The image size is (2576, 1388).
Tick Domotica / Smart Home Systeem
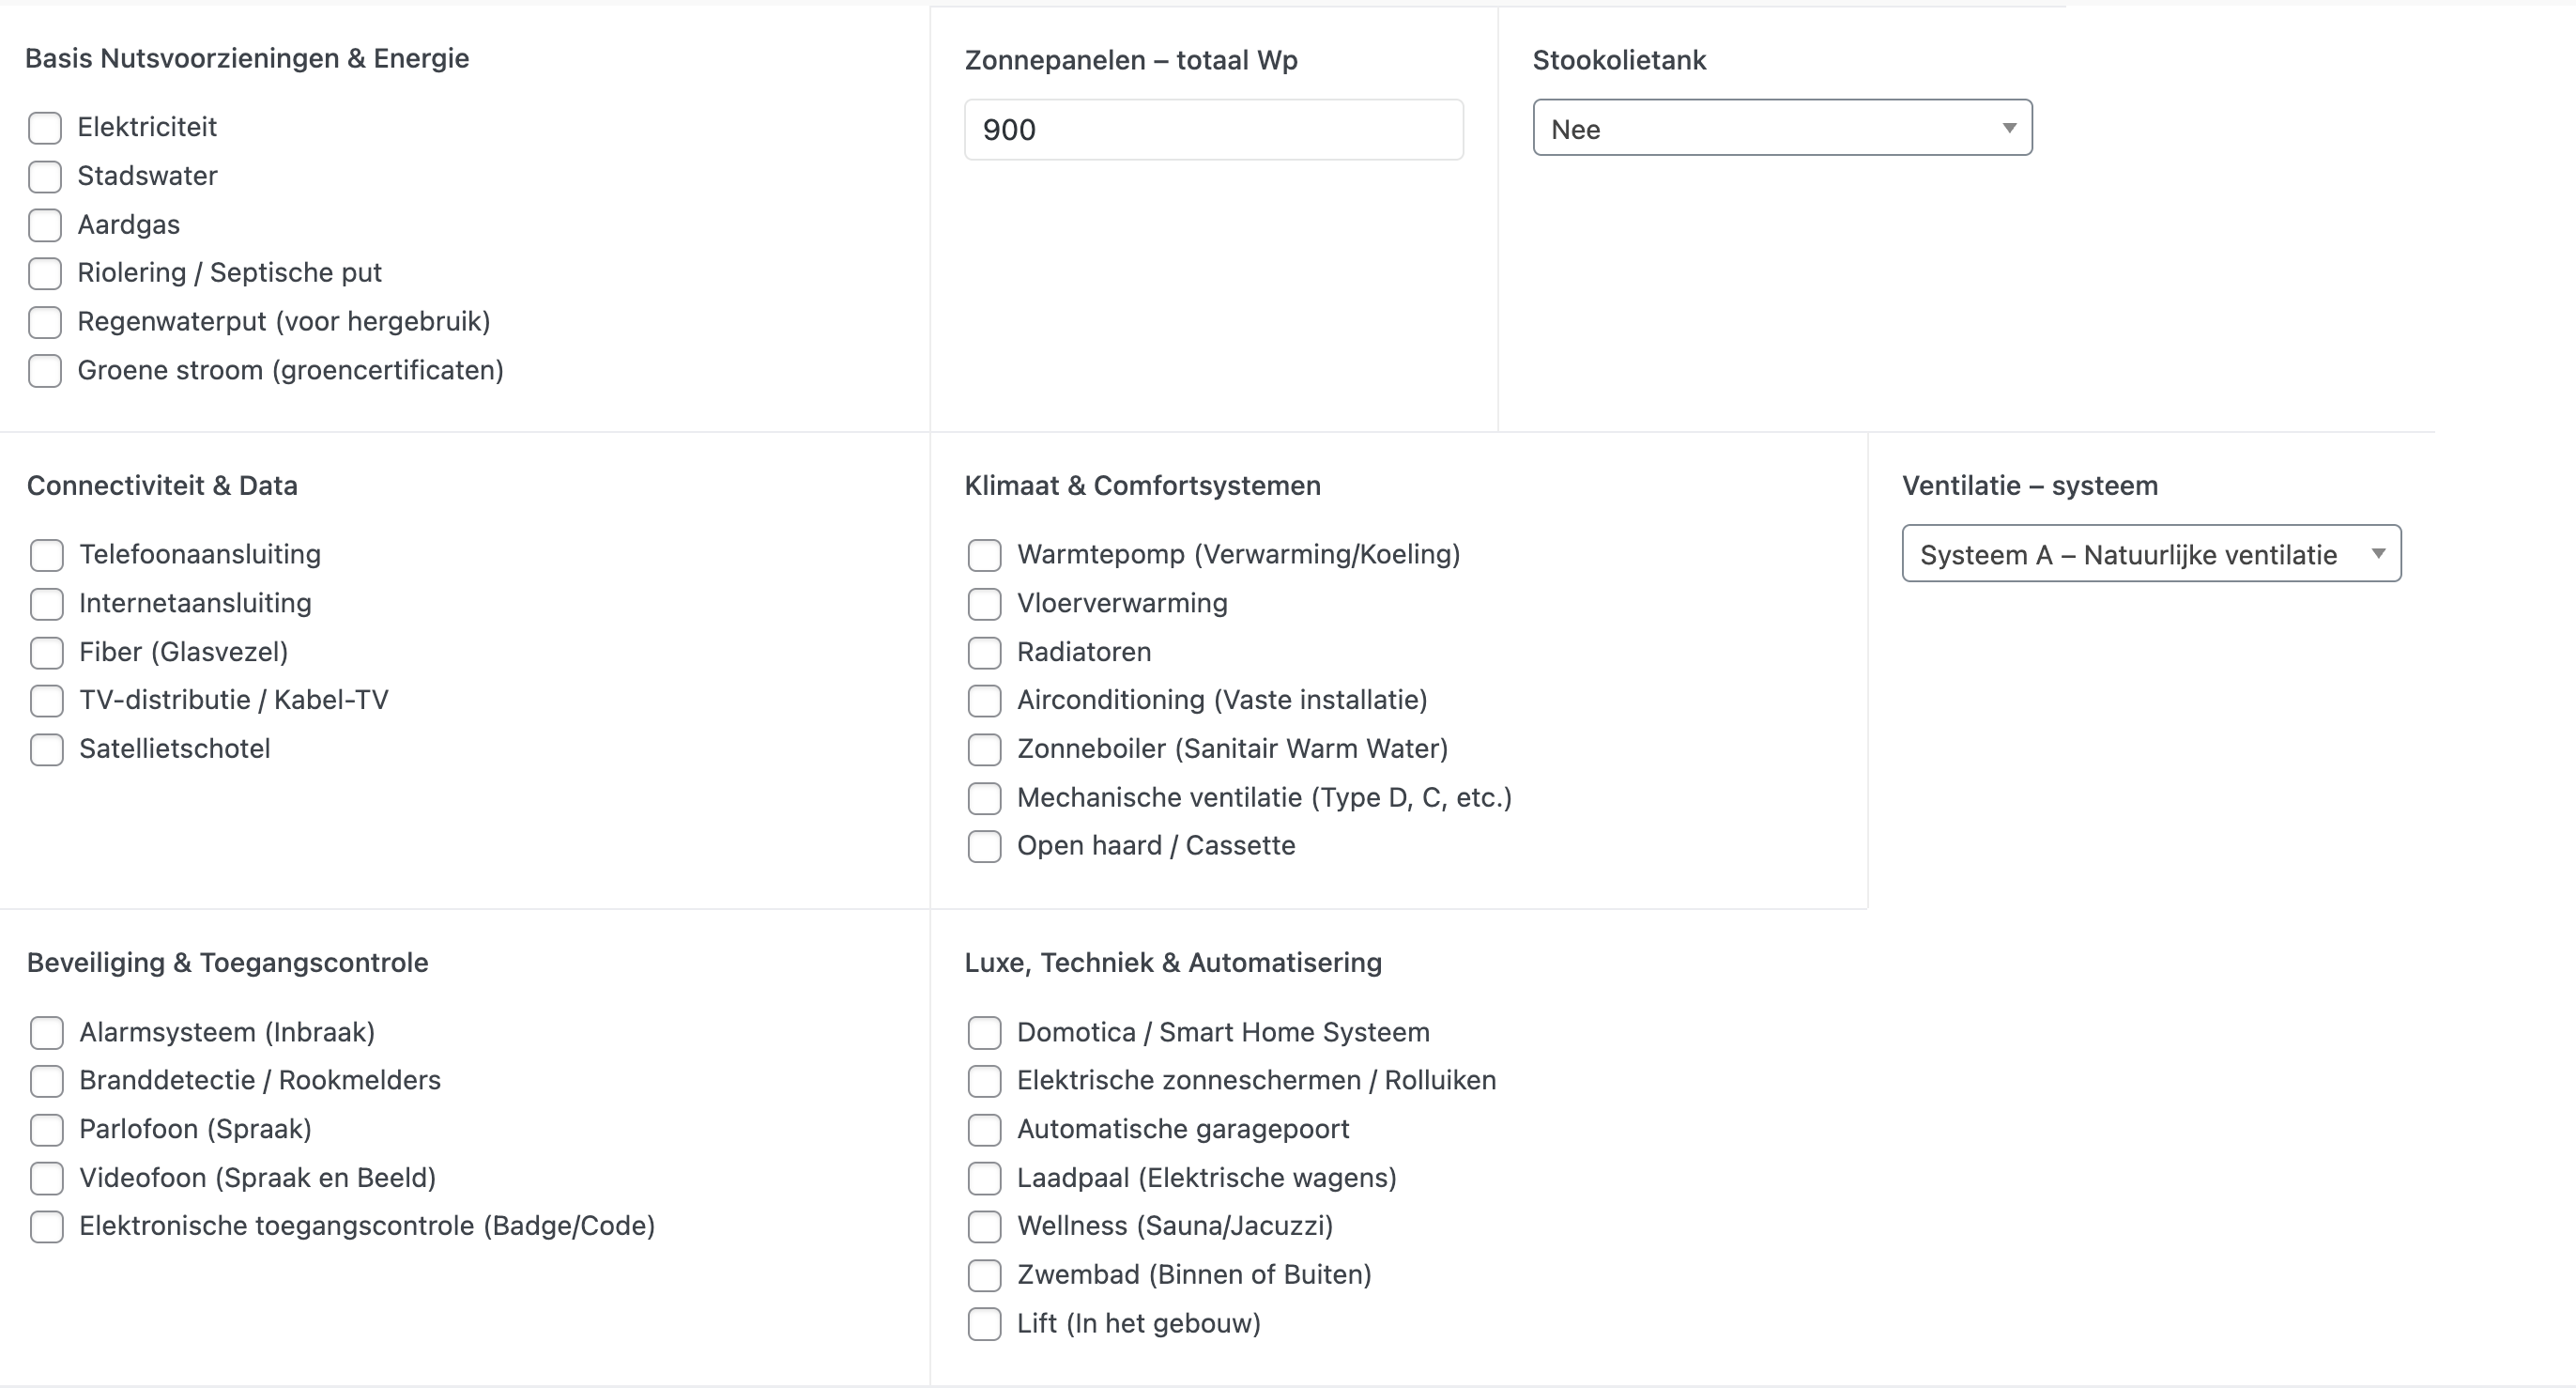(x=984, y=1033)
